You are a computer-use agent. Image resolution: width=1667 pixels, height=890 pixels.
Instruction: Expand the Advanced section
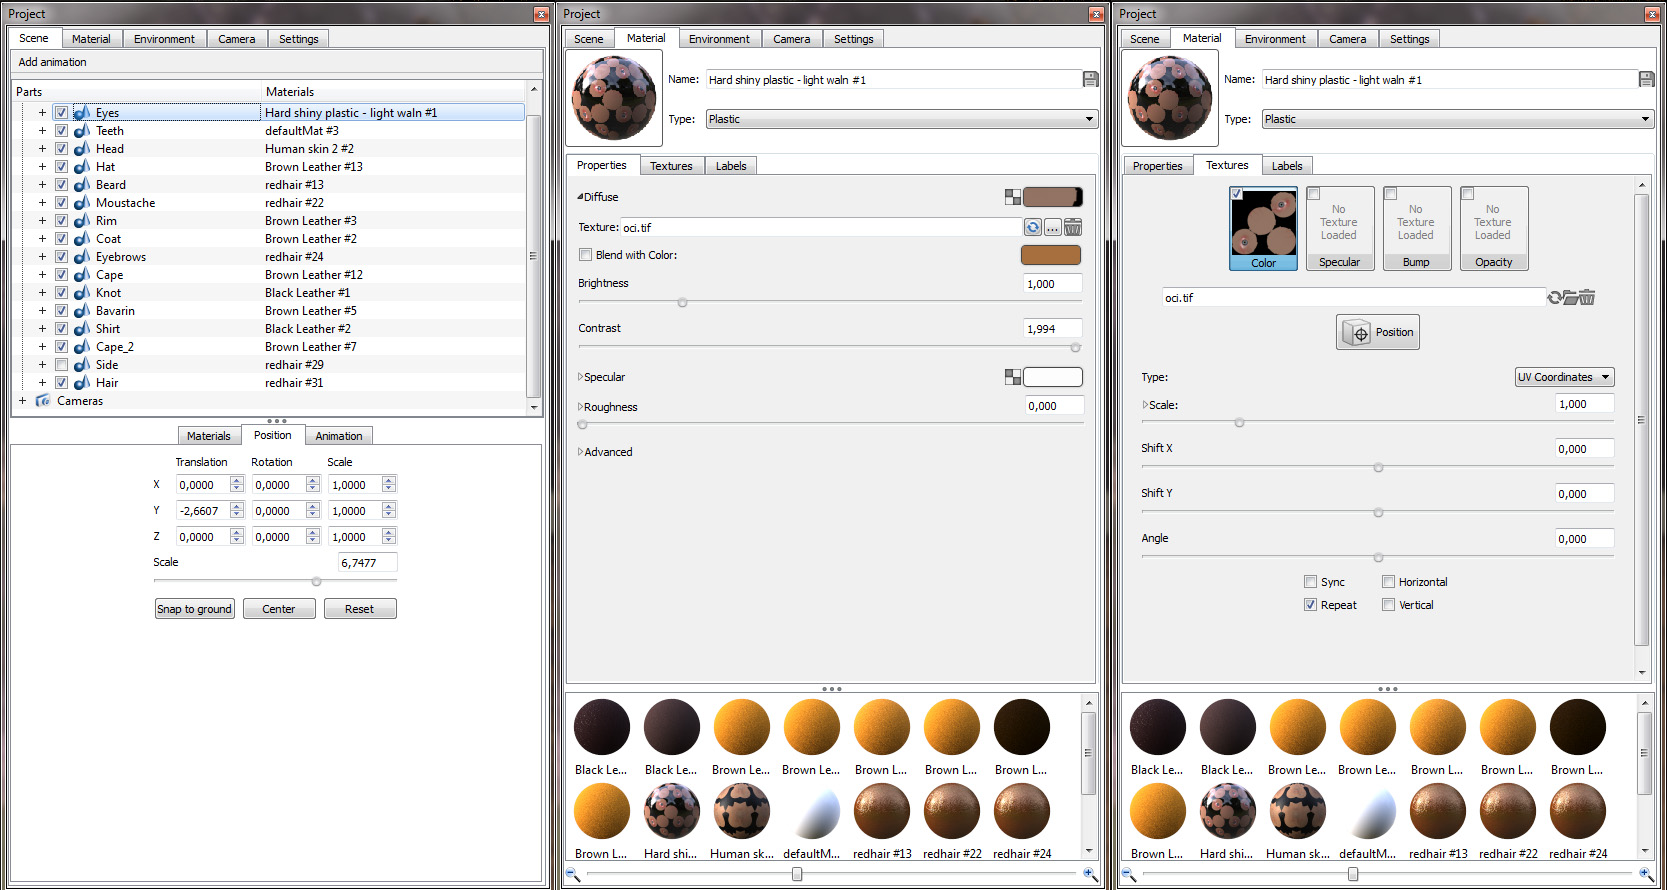coord(580,452)
